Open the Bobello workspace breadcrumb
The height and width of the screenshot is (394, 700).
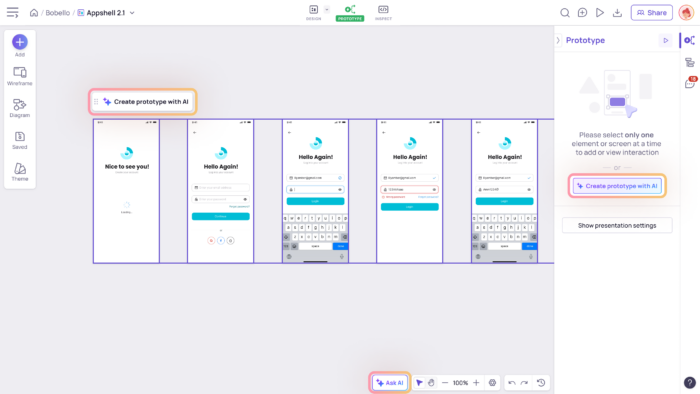(58, 13)
